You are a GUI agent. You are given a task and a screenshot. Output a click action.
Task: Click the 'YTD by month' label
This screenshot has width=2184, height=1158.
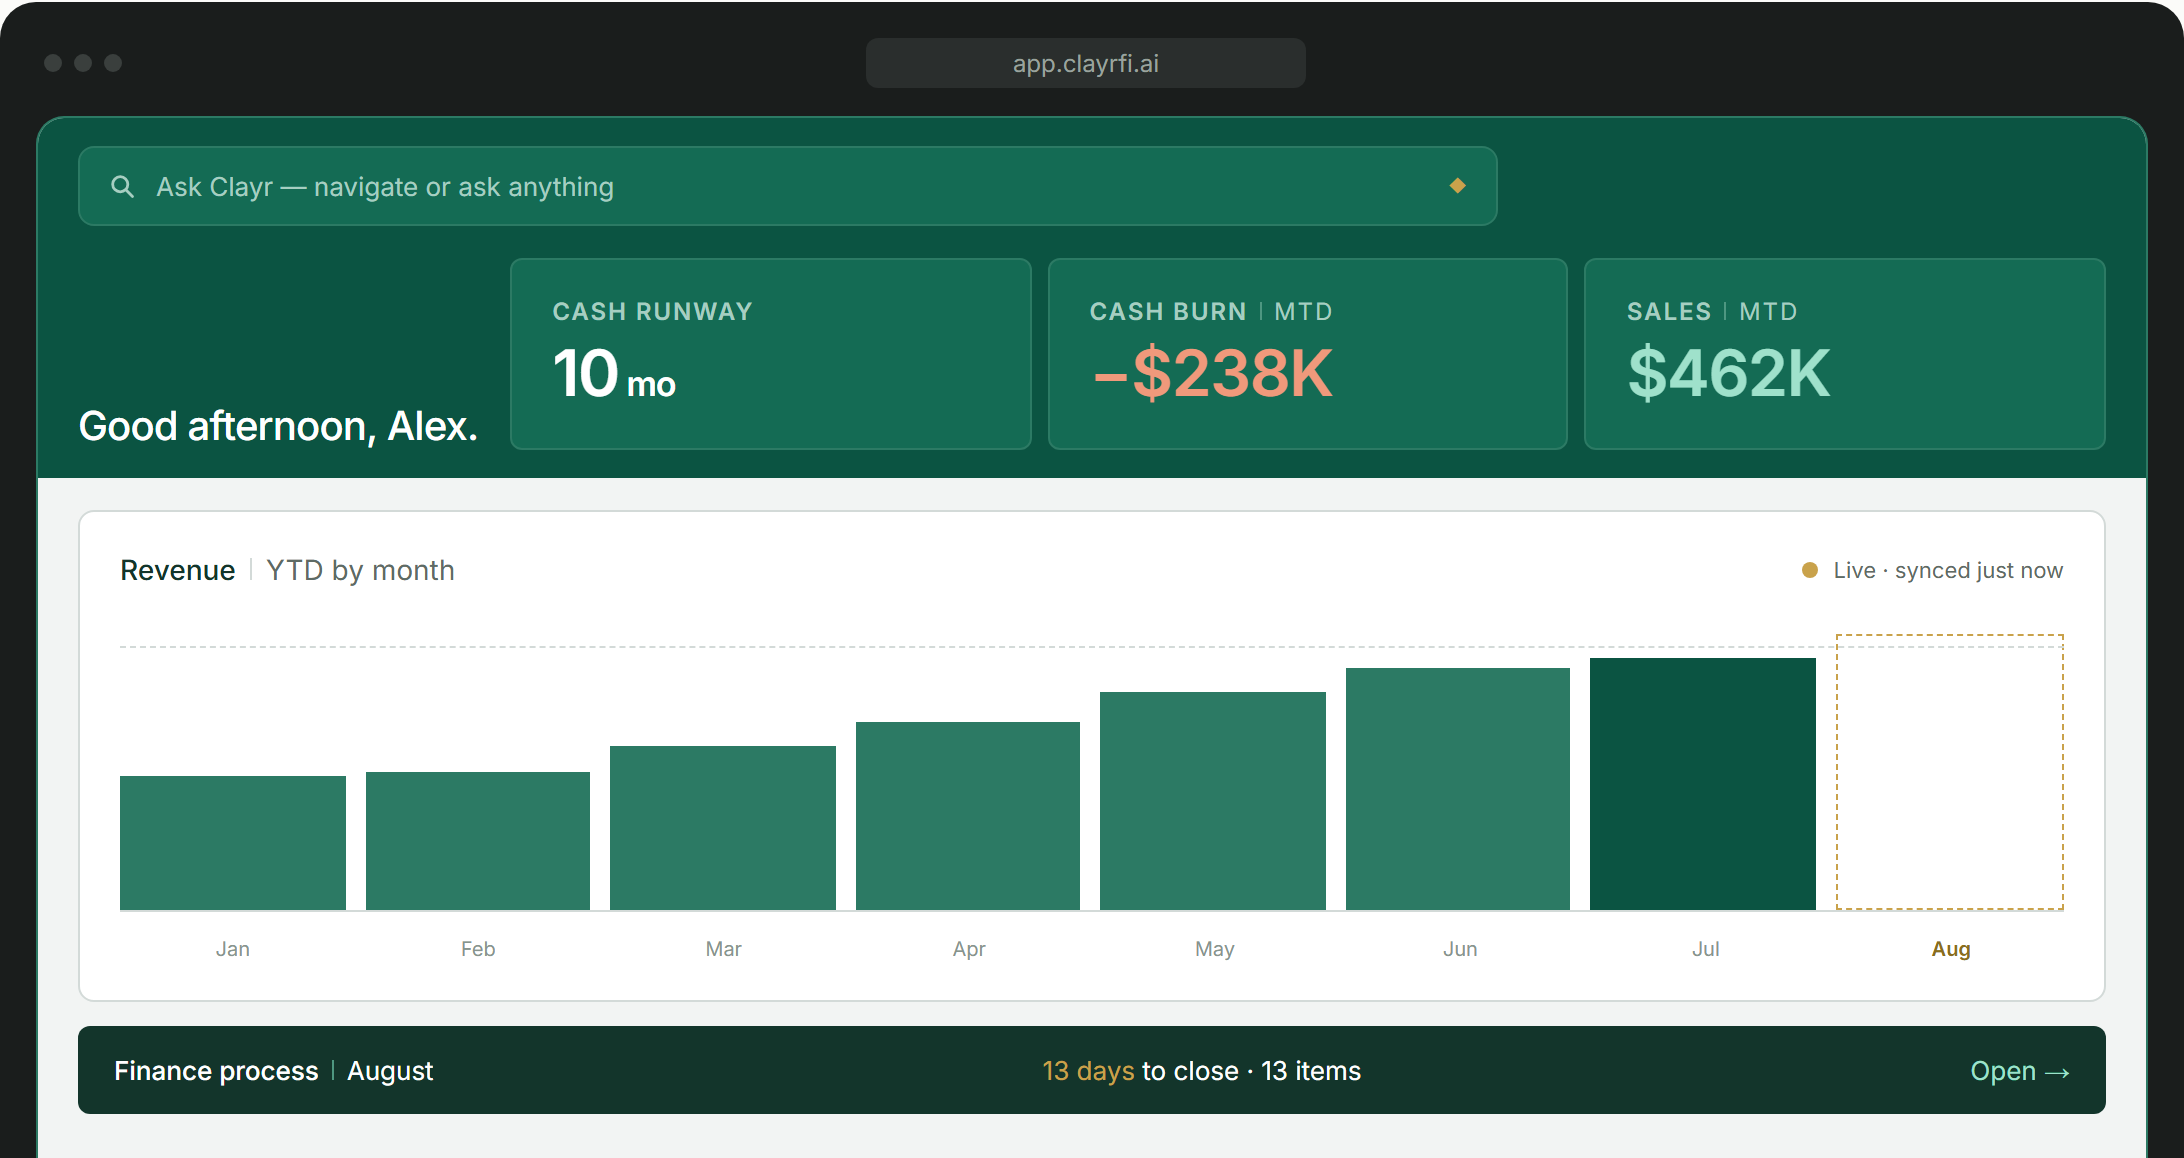click(x=360, y=570)
